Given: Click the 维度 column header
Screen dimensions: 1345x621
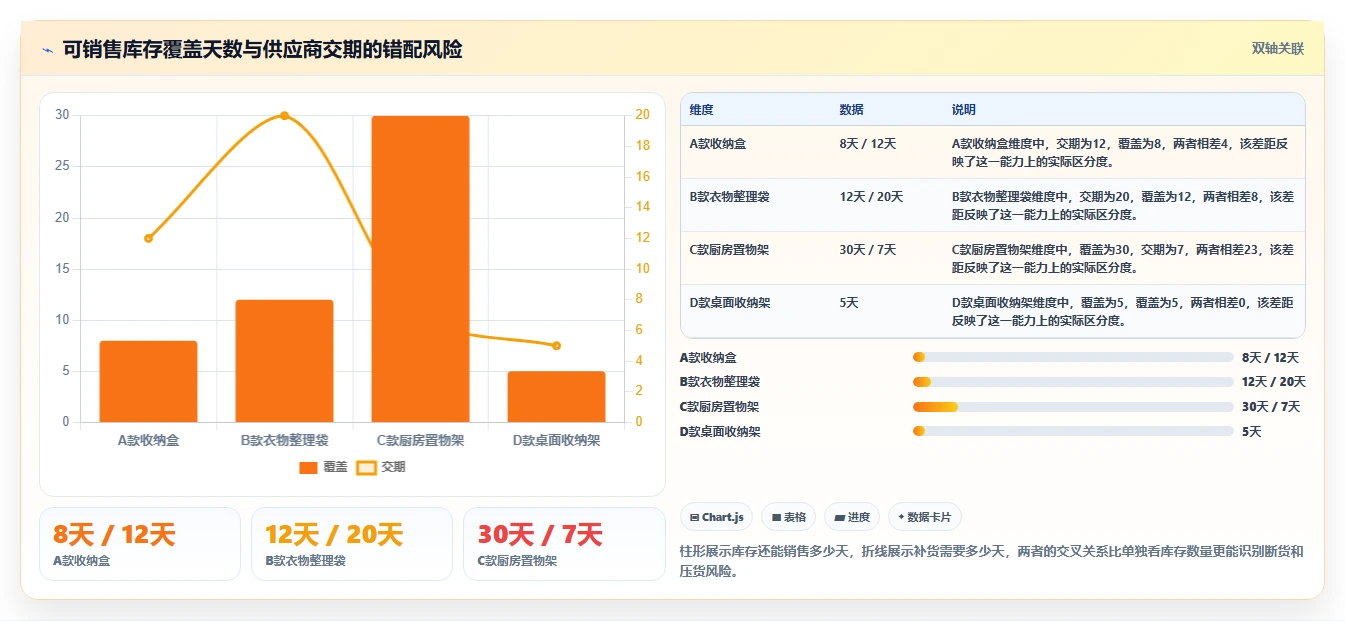Looking at the screenshot, I should (x=701, y=109).
